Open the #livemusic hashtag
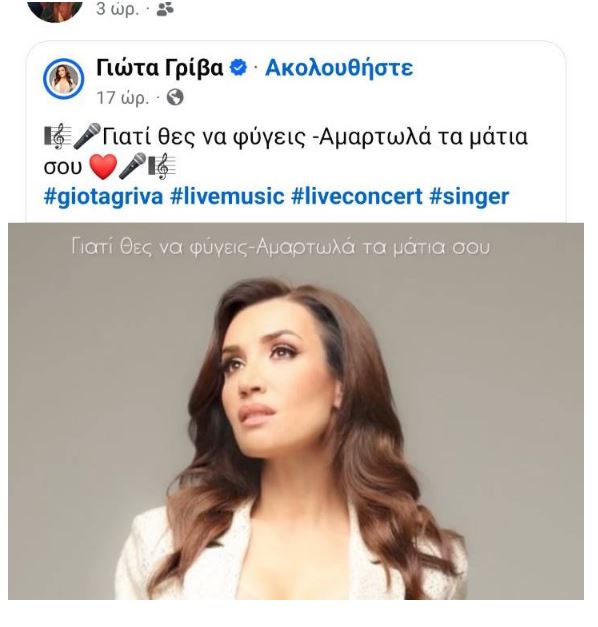This screenshot has height=627, width=598. 227,196
